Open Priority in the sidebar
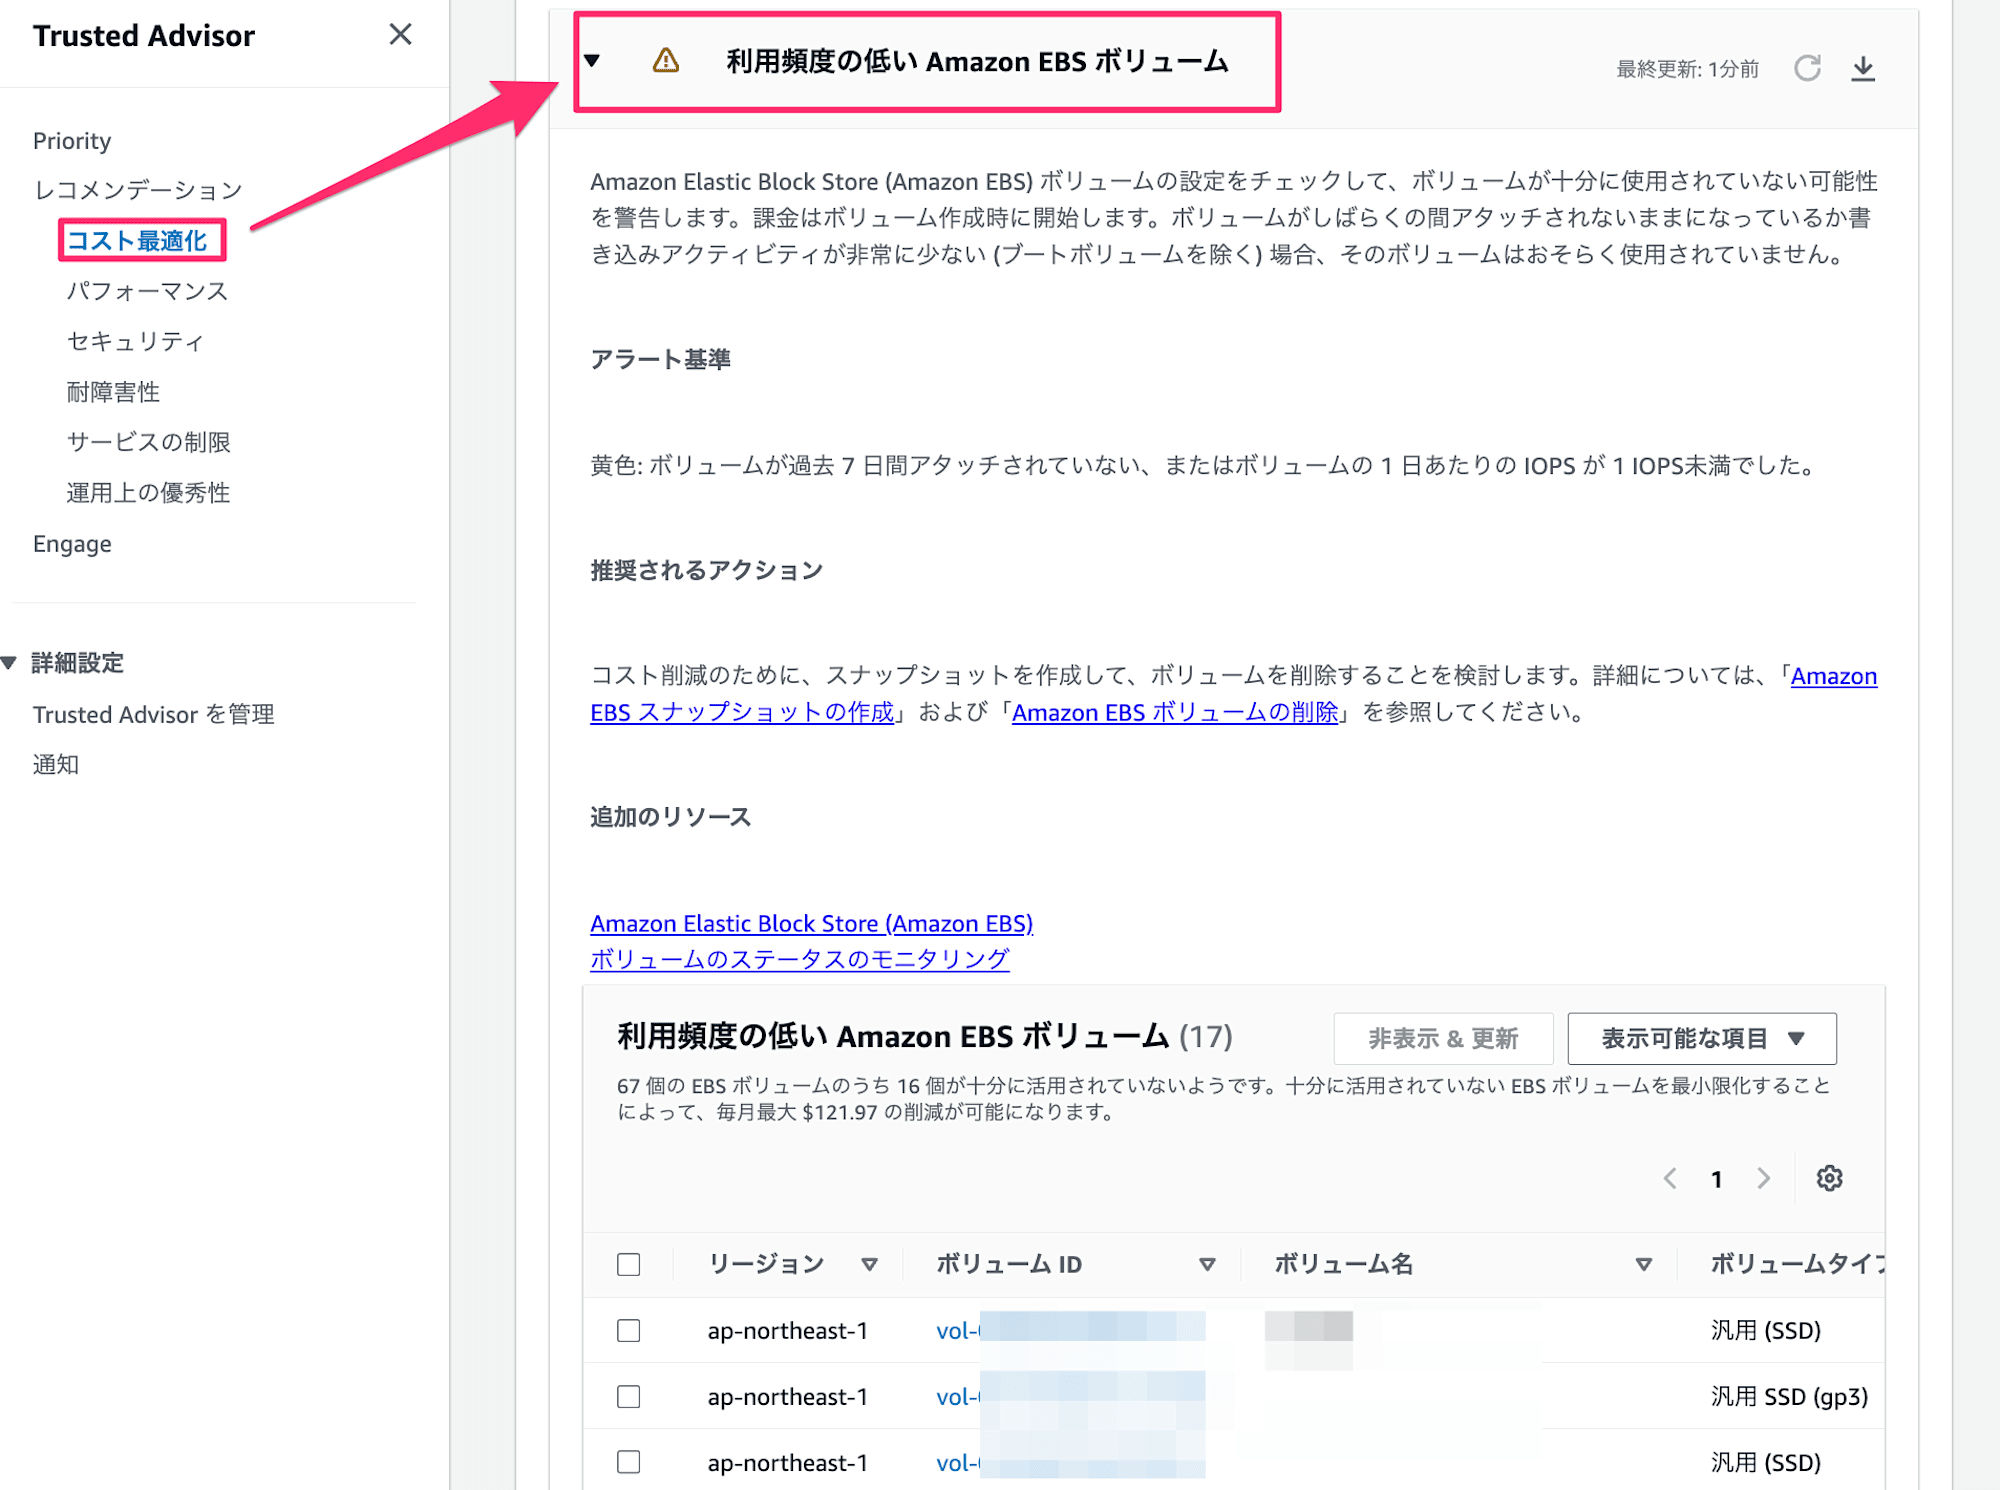 72,141
